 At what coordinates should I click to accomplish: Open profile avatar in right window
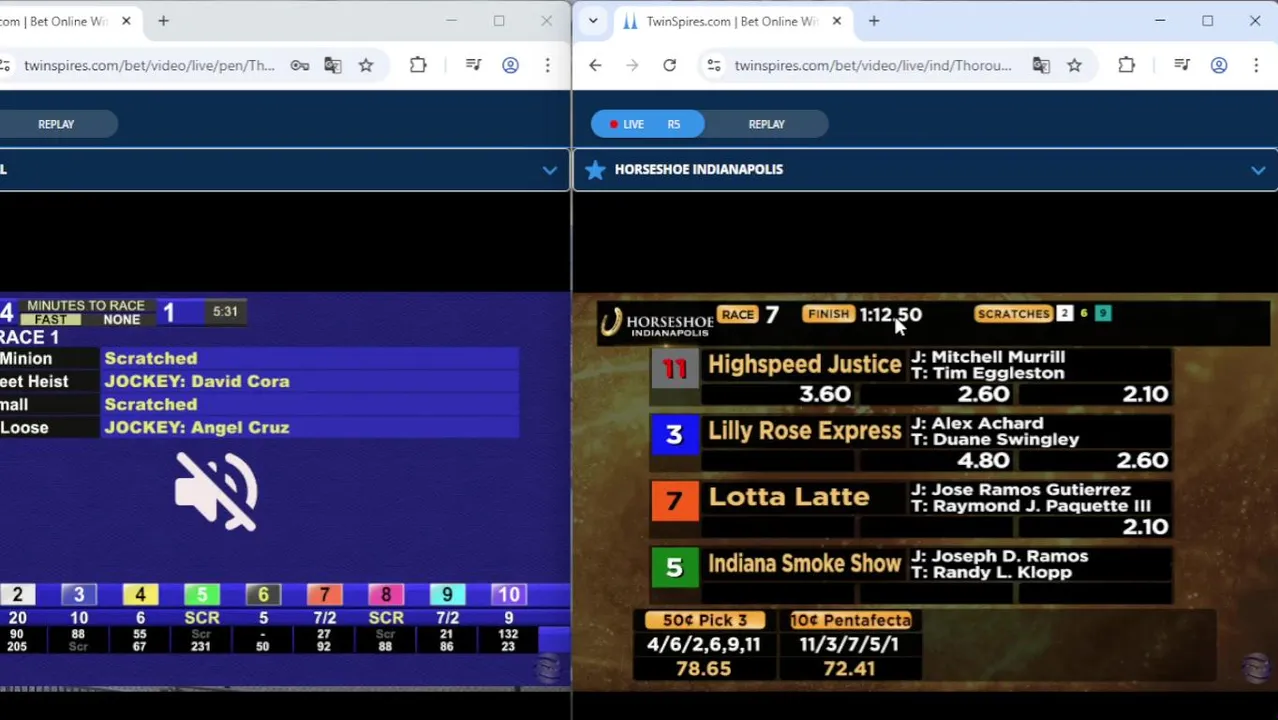click(x=1219, y=65)
